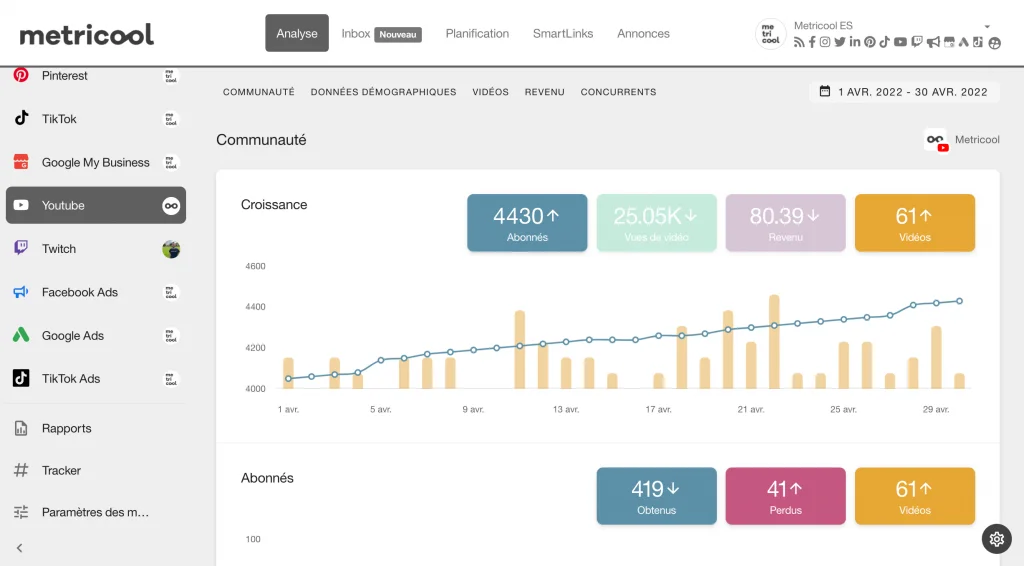This screenshot has height=566, width=1024.
Task: Open the Planification tab
Action: click(x=477, y=34)
